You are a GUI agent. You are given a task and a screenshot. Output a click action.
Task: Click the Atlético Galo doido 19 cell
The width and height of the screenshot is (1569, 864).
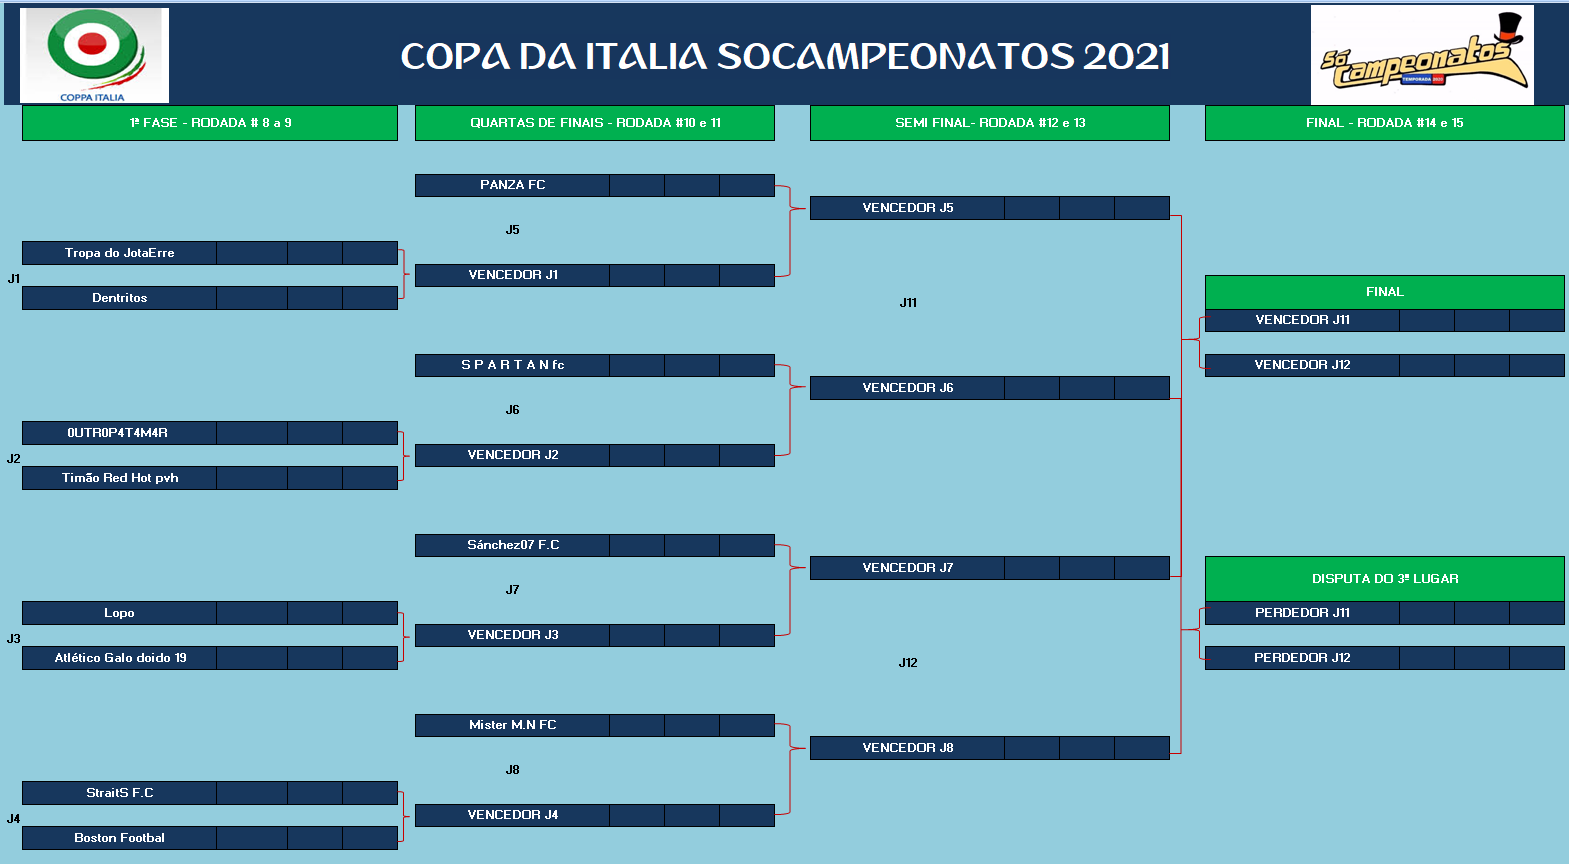(119, 658)
